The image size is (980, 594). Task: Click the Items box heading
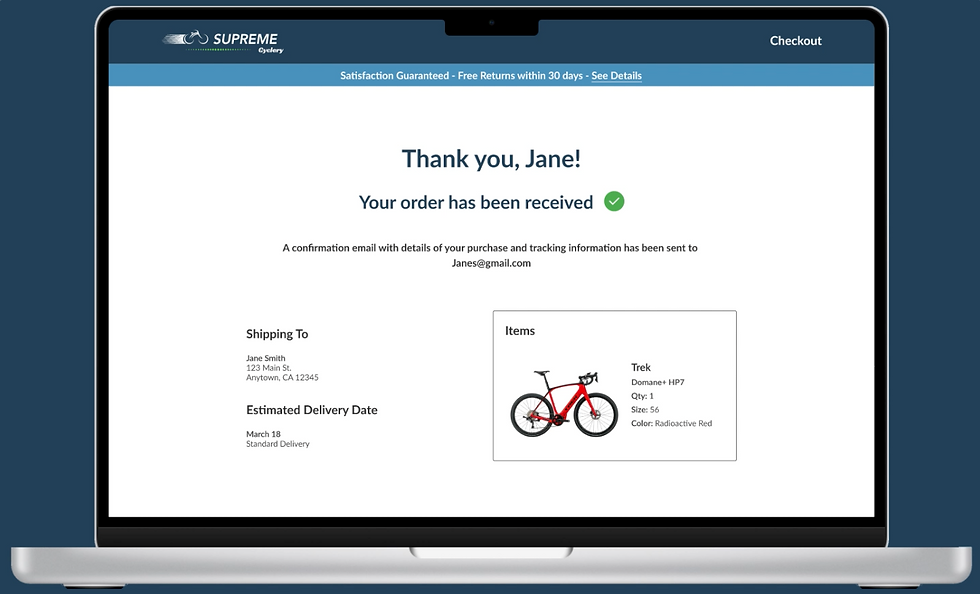pyautogui.click(x=520, y=331)
